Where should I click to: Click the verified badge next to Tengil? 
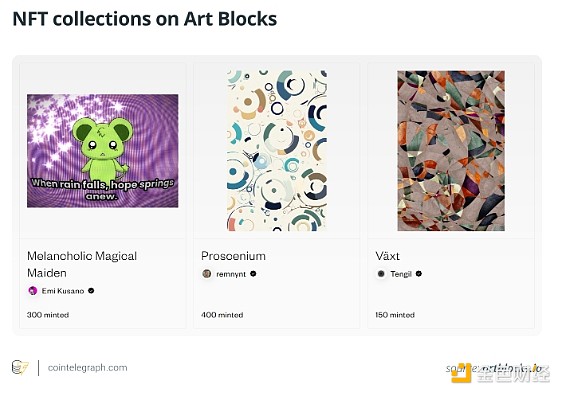pos(419,274)
